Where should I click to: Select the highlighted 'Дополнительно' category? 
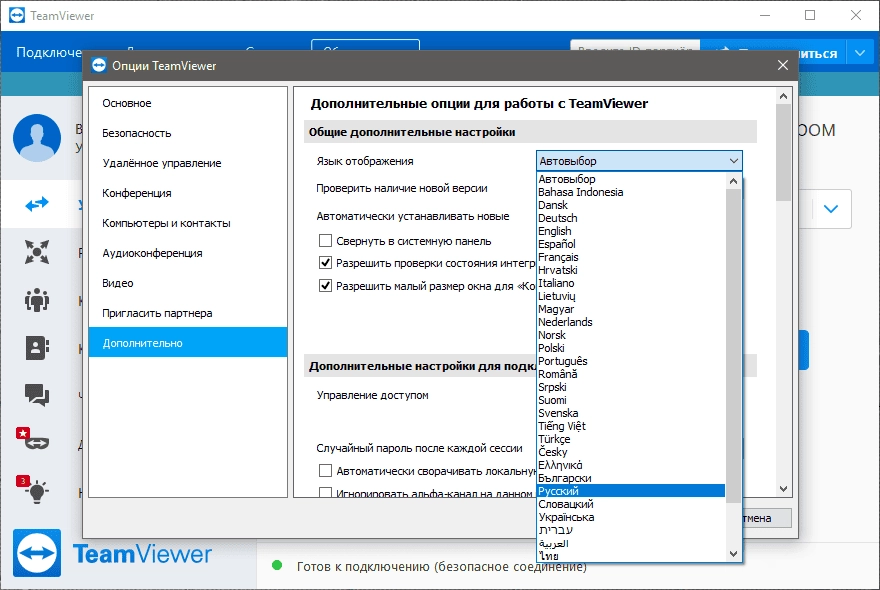point(188,342)
